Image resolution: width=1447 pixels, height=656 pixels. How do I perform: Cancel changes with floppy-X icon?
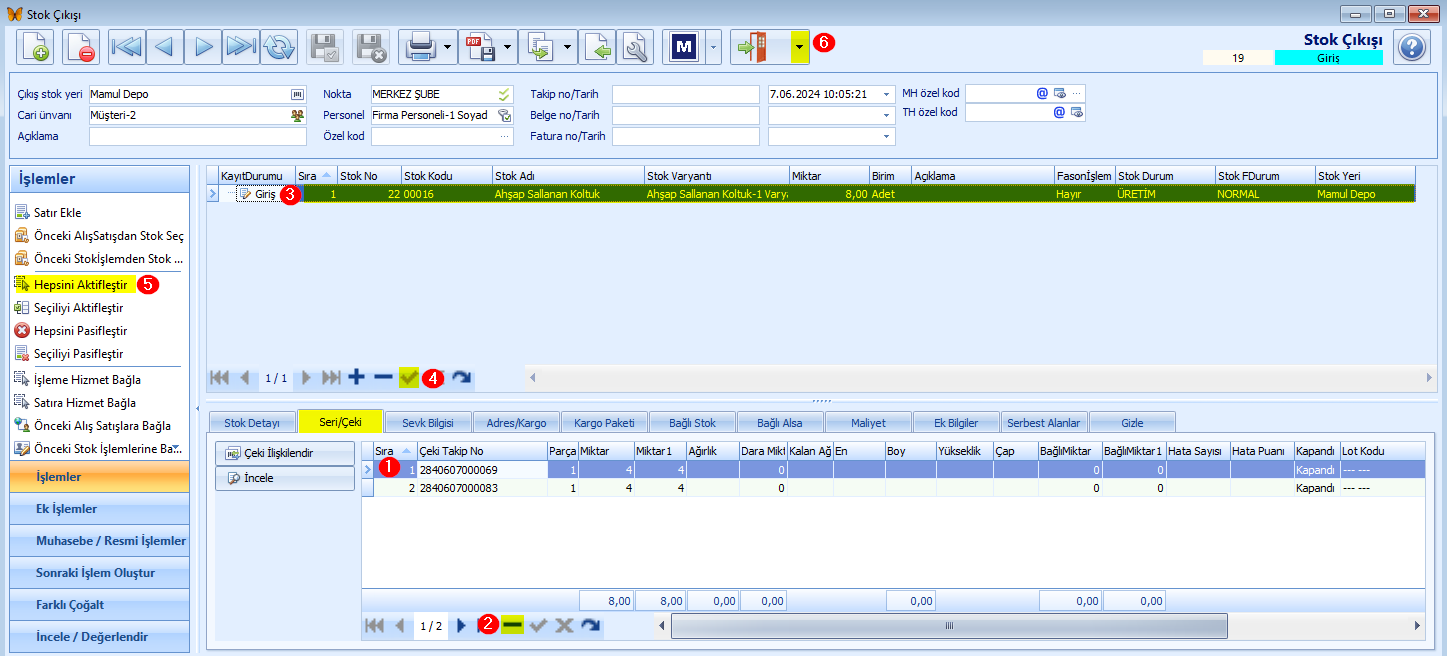(x=371, y=47)
